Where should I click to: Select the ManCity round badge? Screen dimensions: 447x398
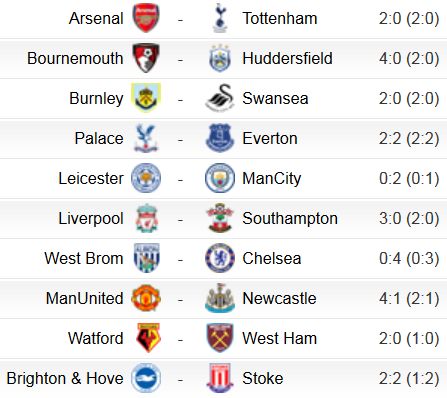click(220, 178)
